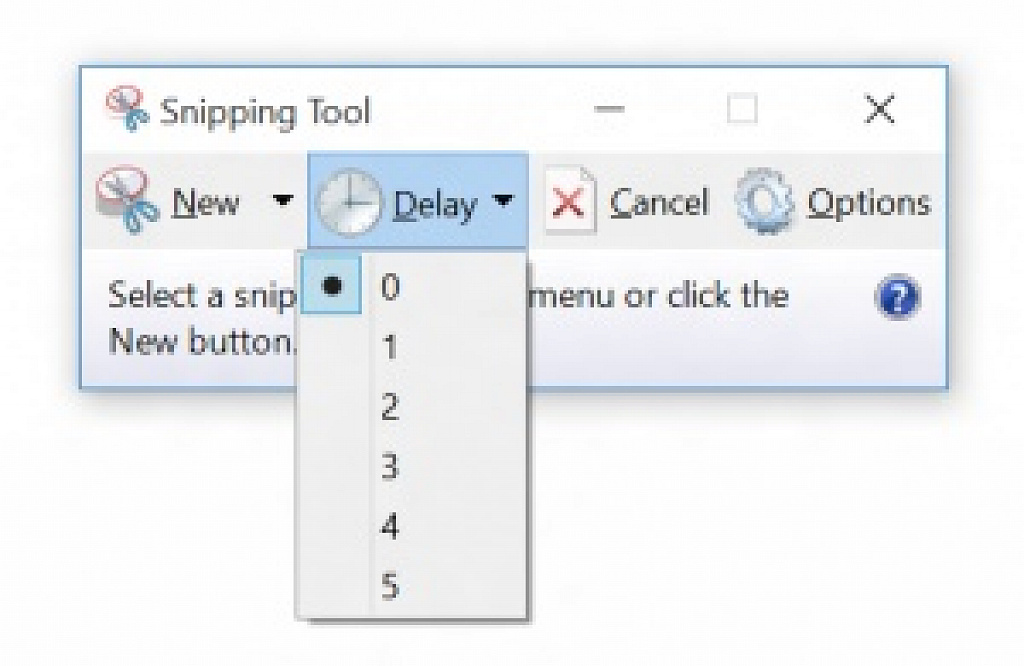Click the Delay clock icon
The image size is (1024, 666).
(x=349, y=202)
